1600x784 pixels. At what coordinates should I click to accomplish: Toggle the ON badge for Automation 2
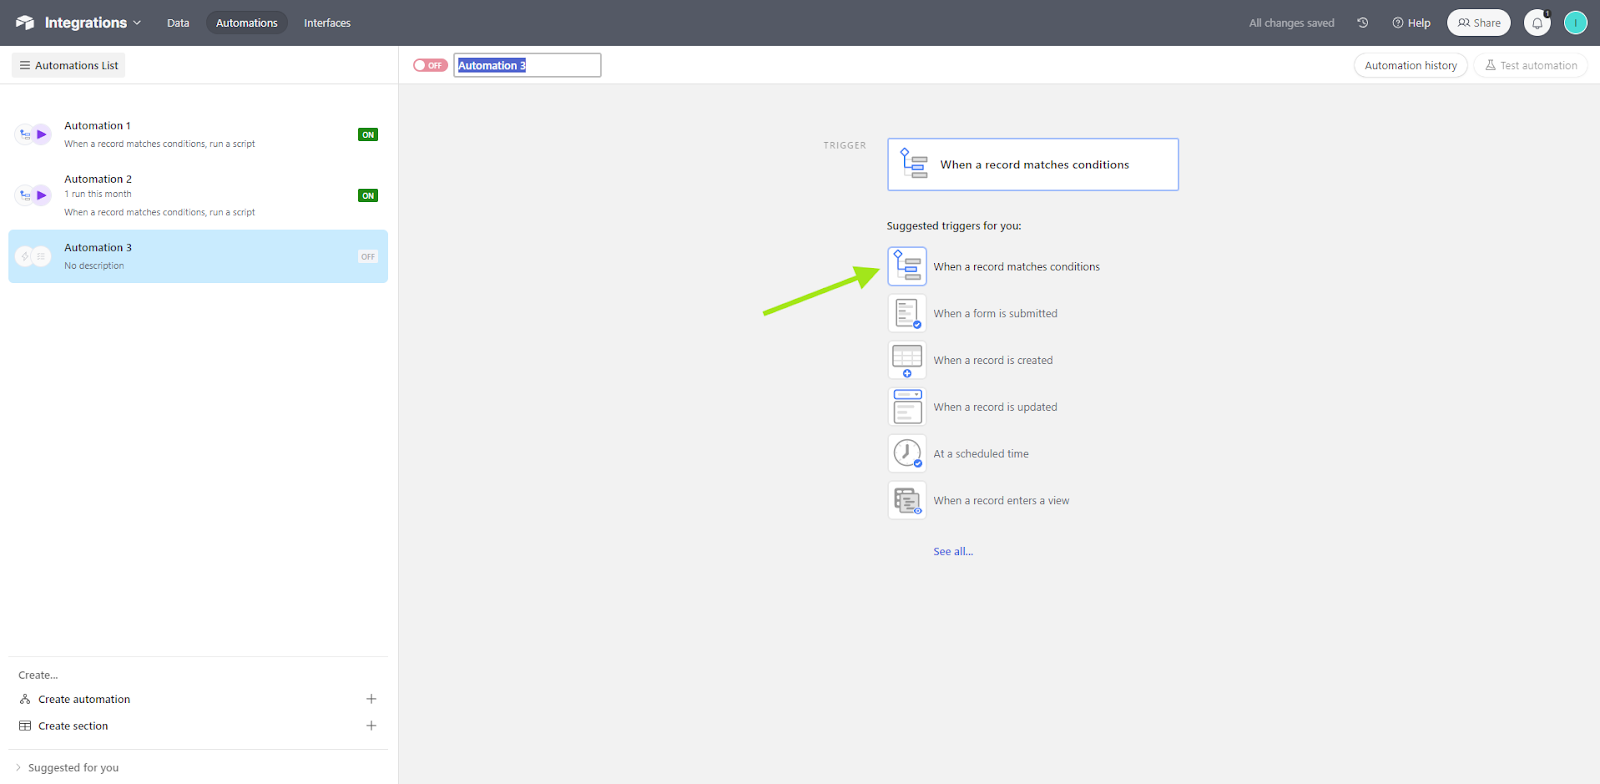(368, 196)
